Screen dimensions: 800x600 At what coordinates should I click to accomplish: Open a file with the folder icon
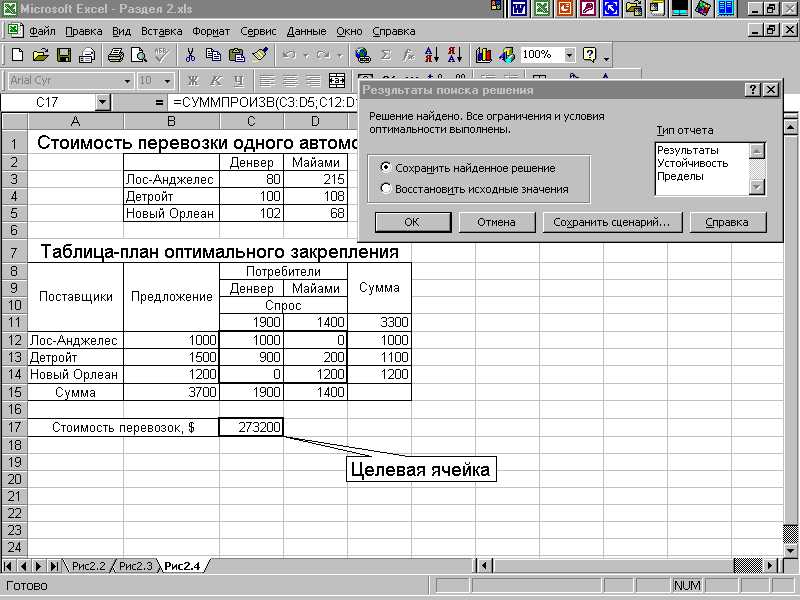(41, 55)
